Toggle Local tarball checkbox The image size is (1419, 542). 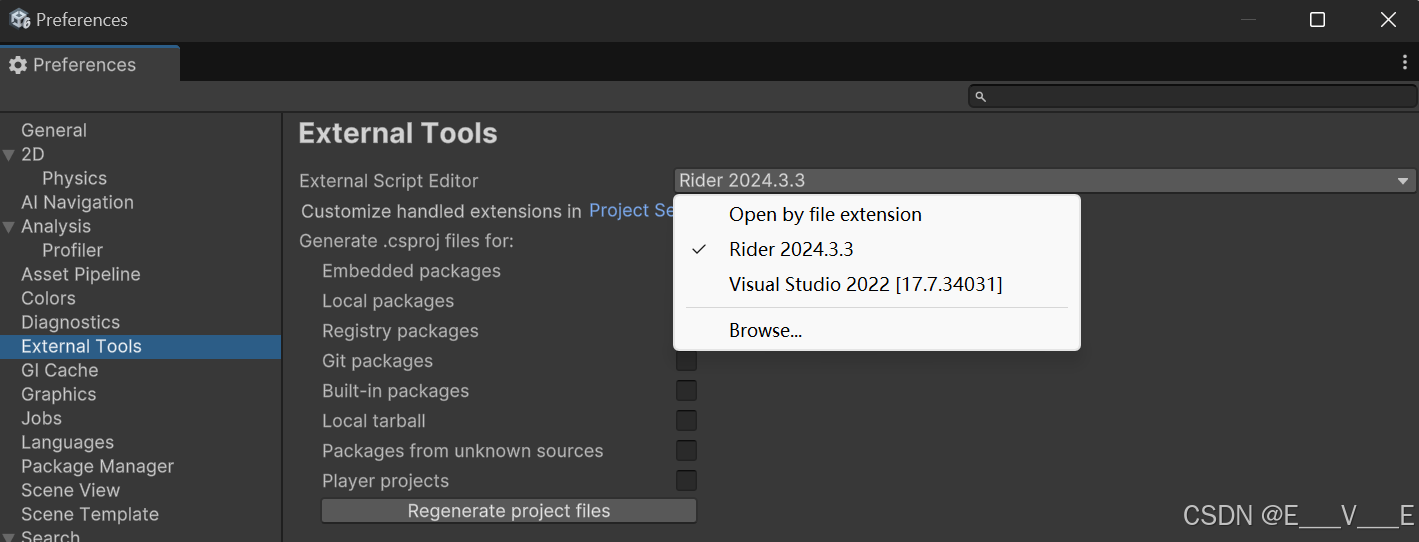point(686,421)
